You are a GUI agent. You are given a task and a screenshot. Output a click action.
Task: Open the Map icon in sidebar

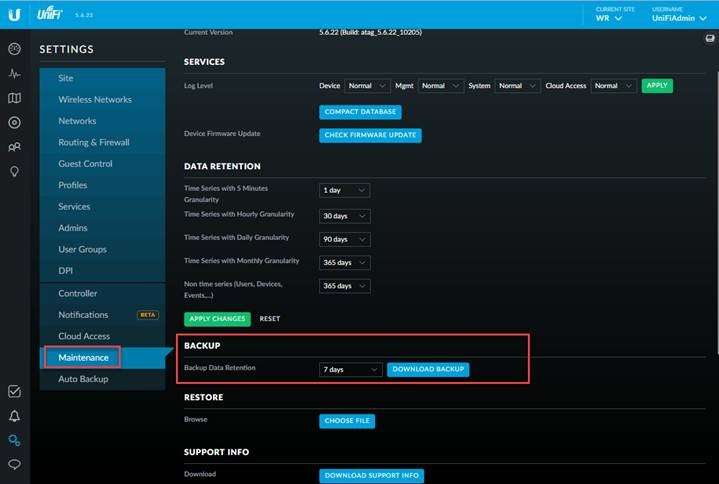tap(14, 98)
